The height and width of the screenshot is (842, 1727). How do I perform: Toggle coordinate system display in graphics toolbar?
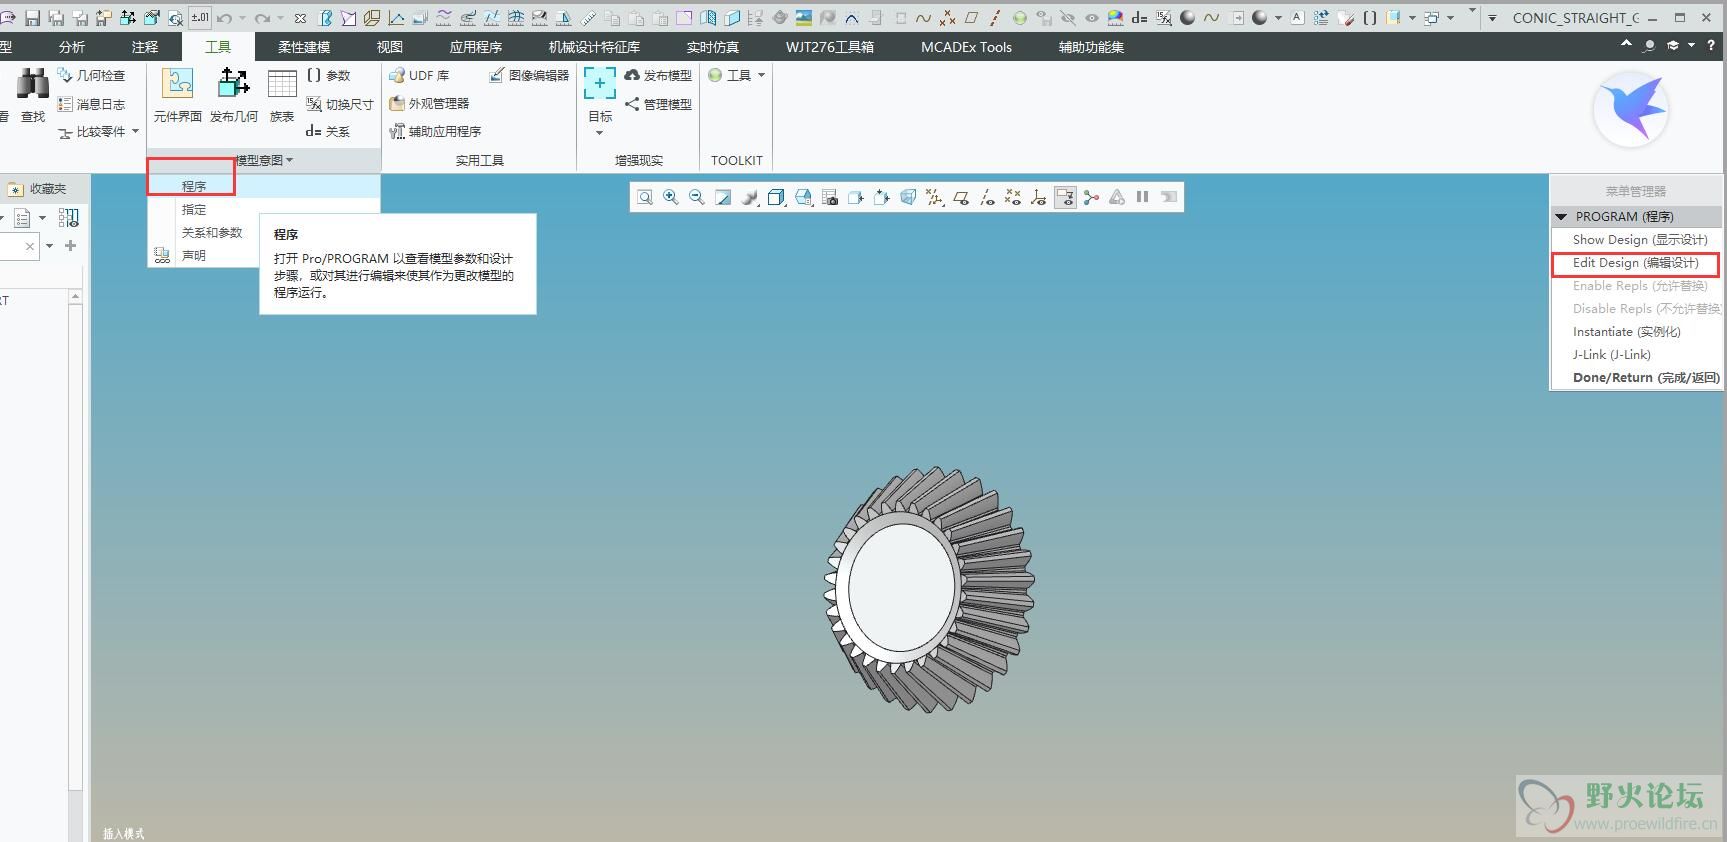(x=1039, y=197)
